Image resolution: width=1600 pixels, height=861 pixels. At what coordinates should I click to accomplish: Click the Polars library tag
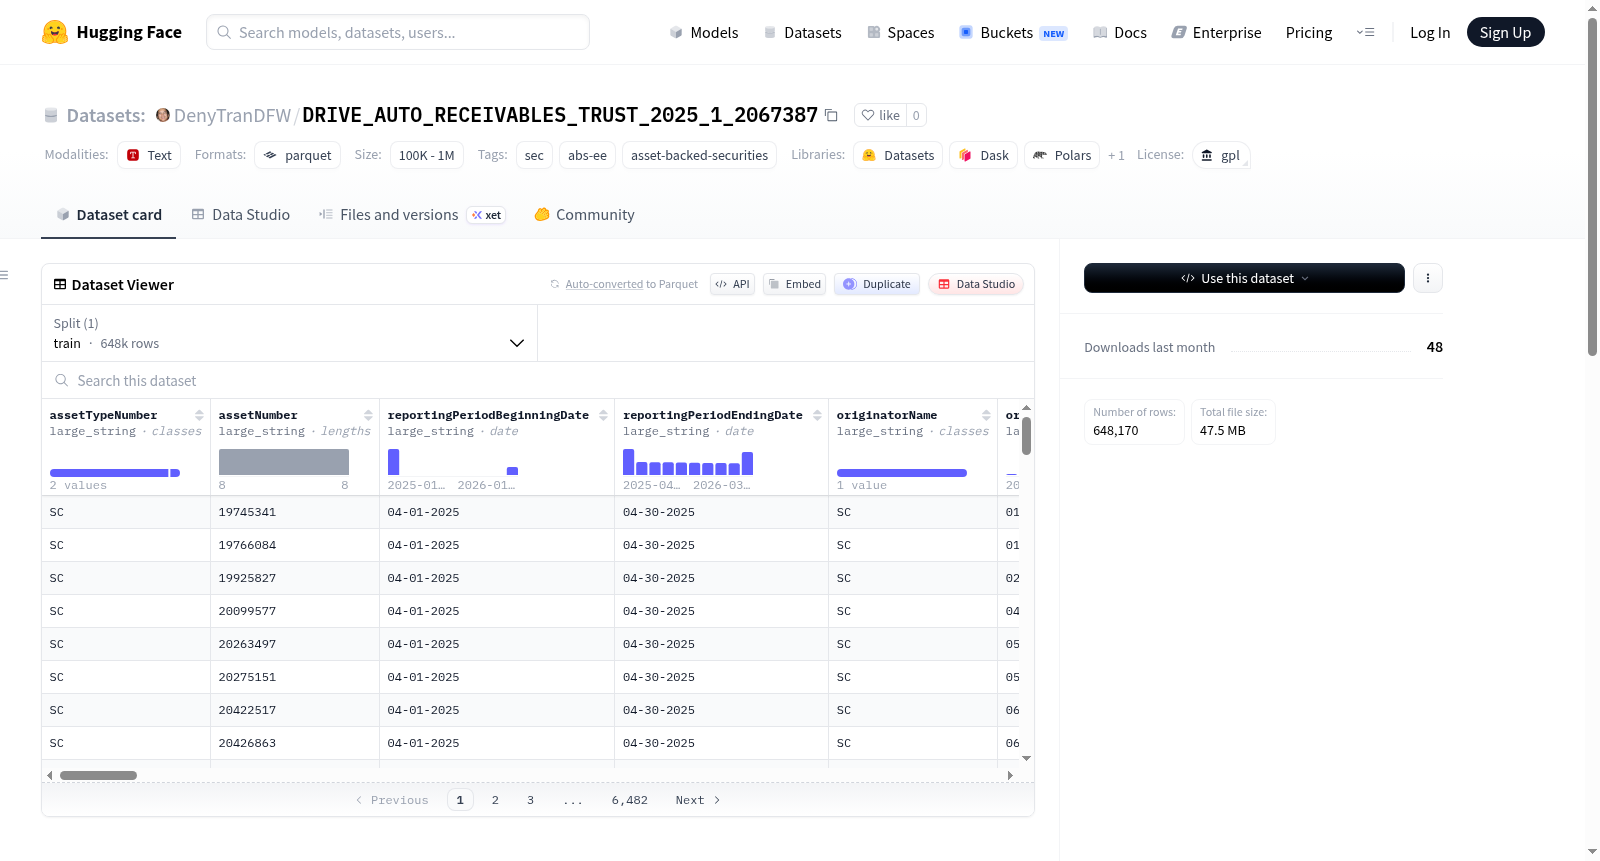pyautogui.click(x=1062, y=155)
